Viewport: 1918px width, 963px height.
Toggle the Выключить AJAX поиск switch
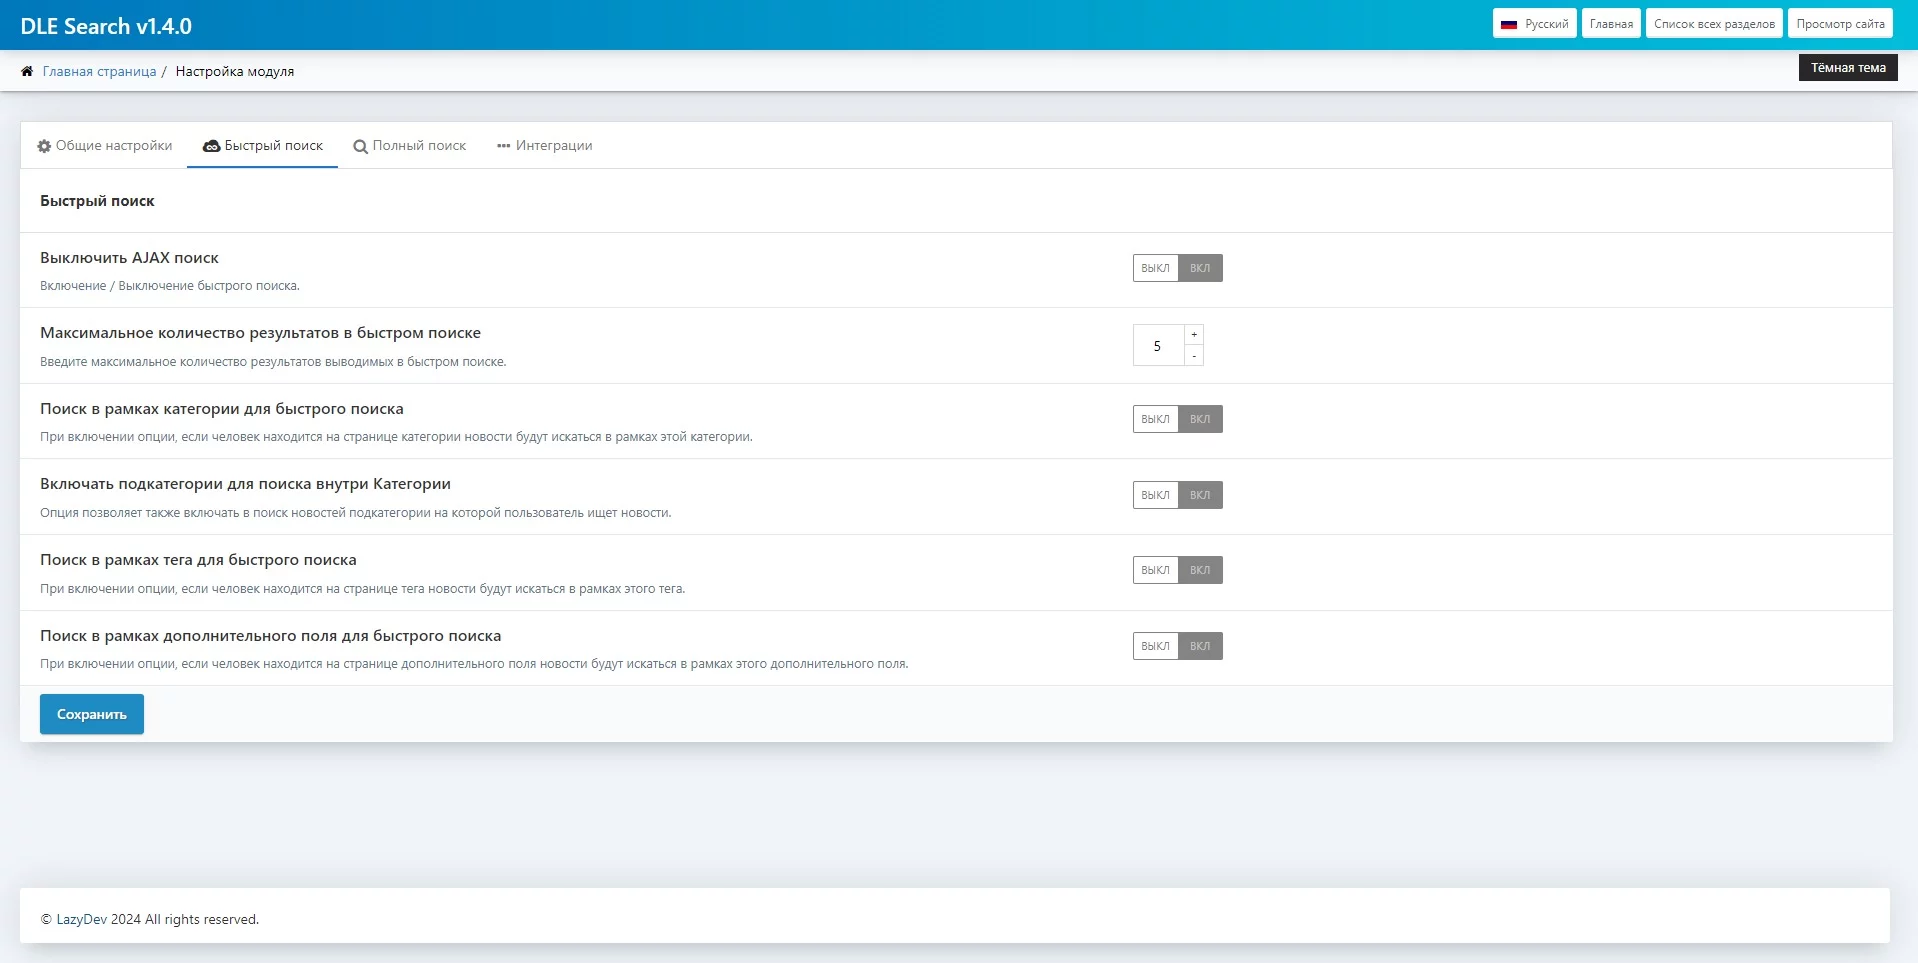[1177, 268]
